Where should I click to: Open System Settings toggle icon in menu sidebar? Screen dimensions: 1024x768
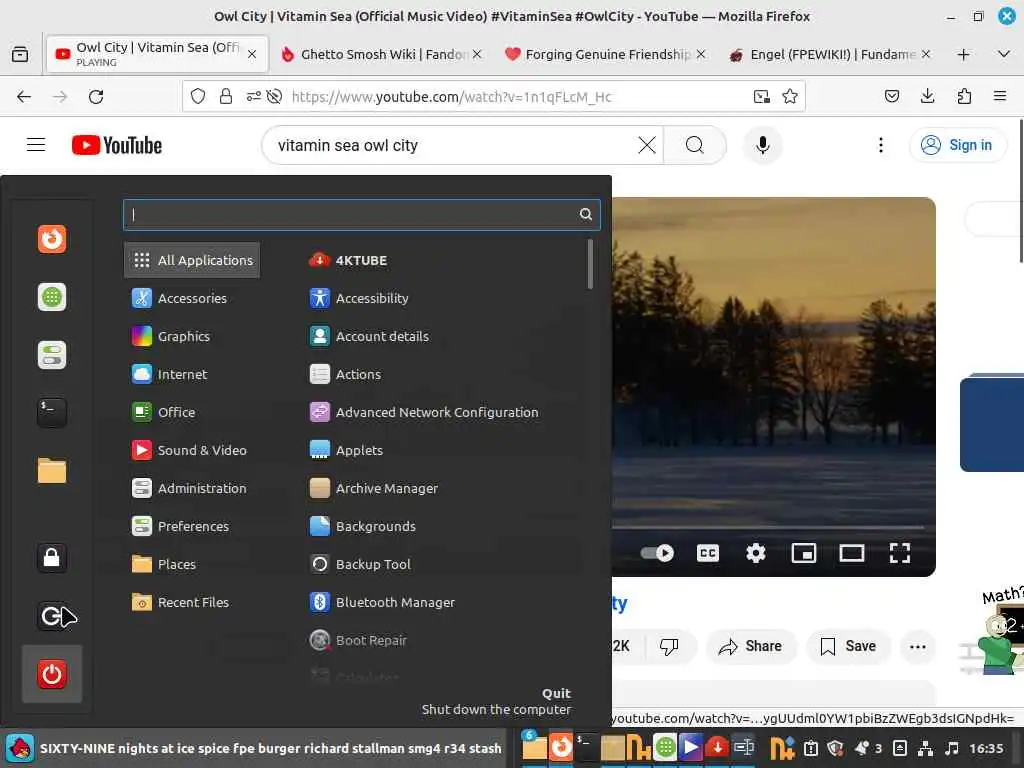(52, 355)
